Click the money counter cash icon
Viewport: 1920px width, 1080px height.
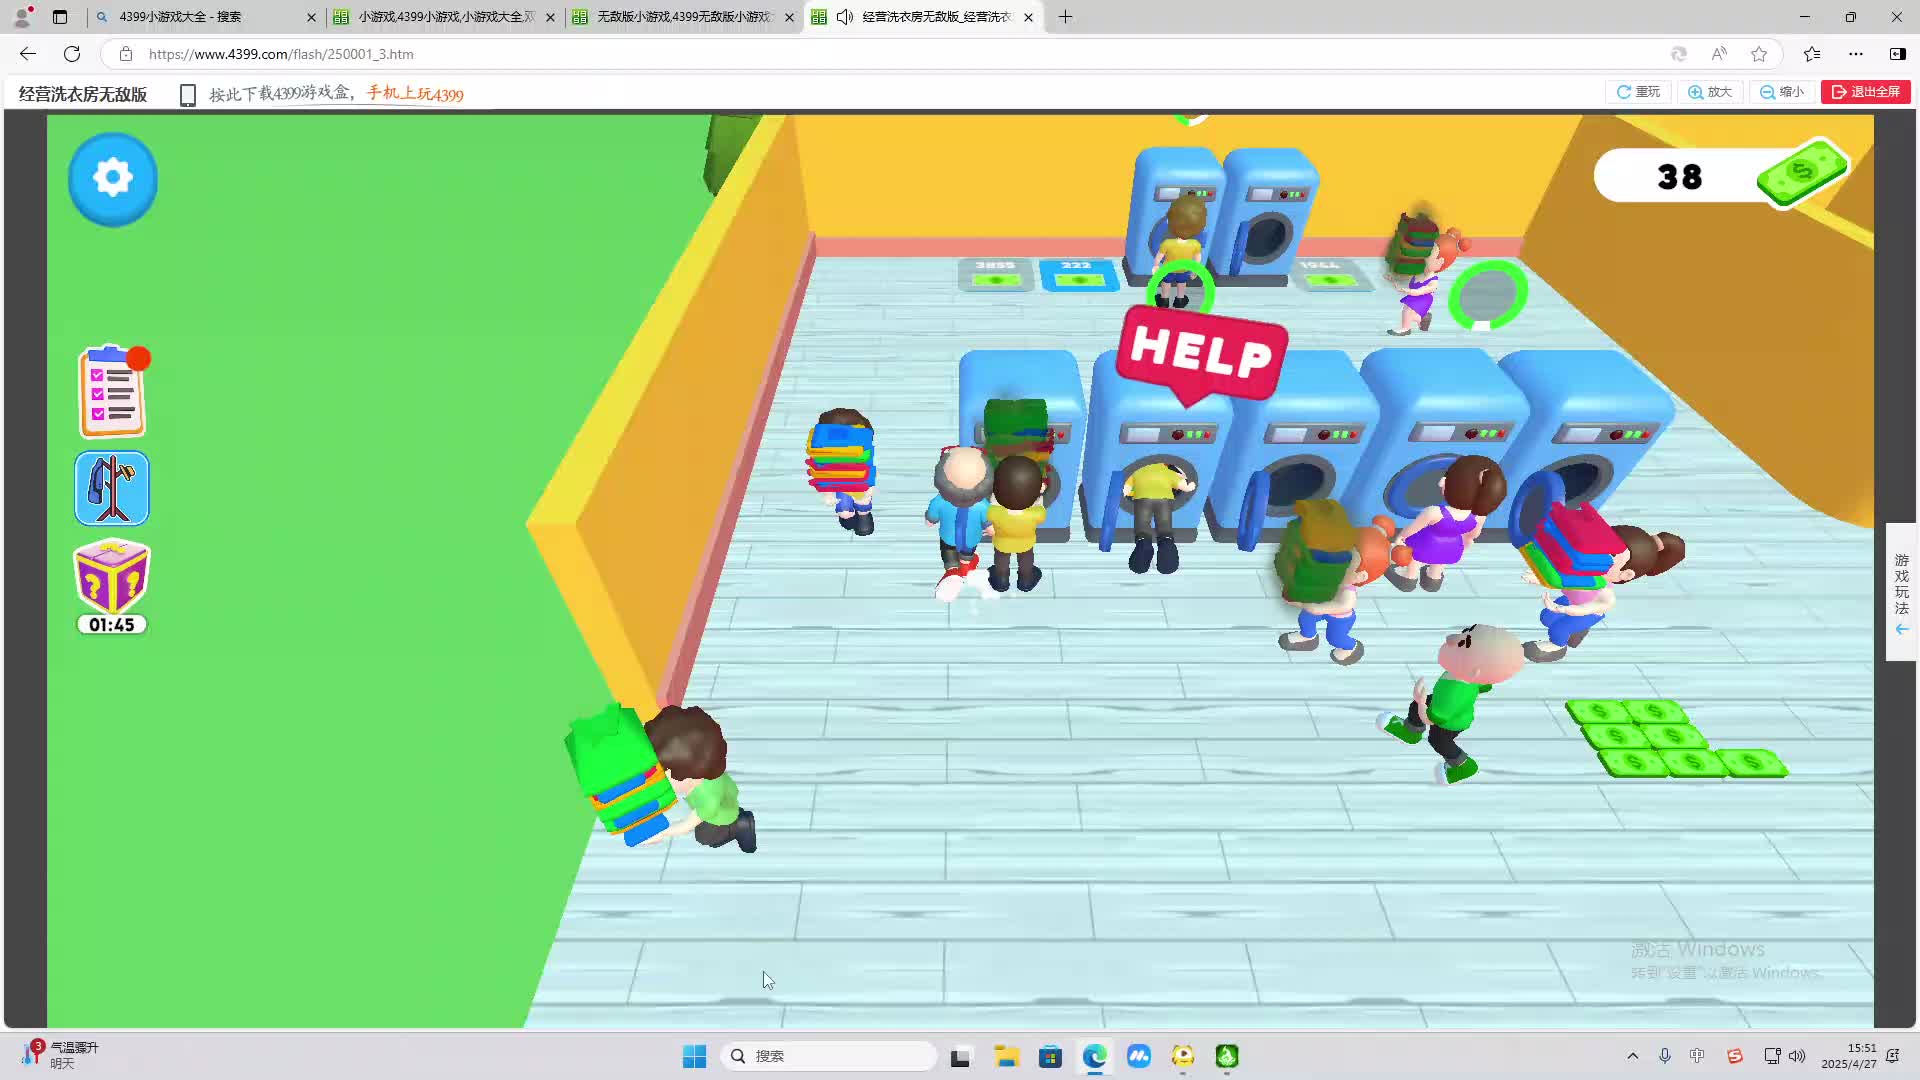point(1801,174)
